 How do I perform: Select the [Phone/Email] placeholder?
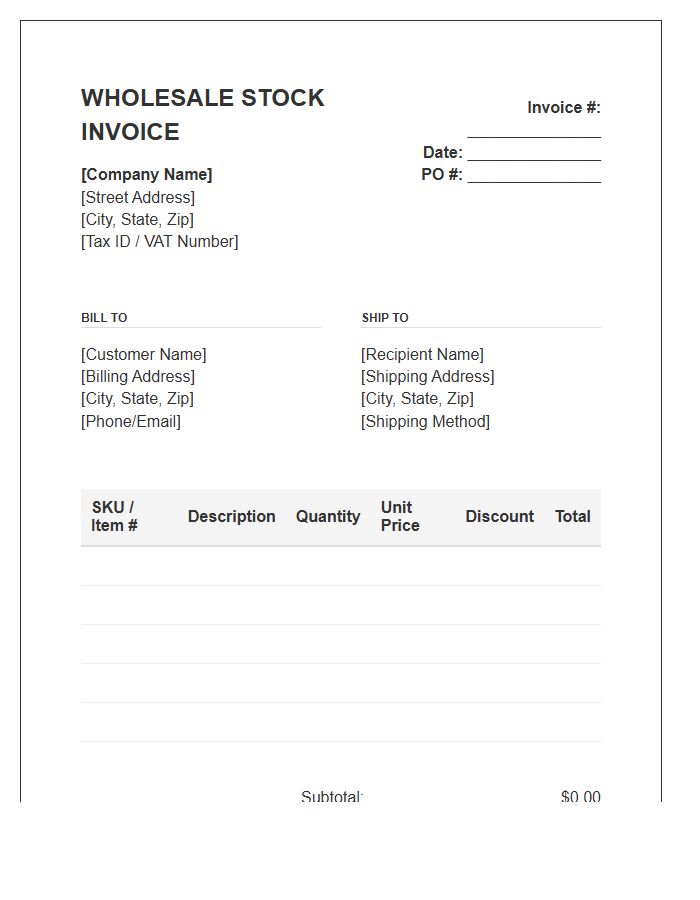pos(131,421)
